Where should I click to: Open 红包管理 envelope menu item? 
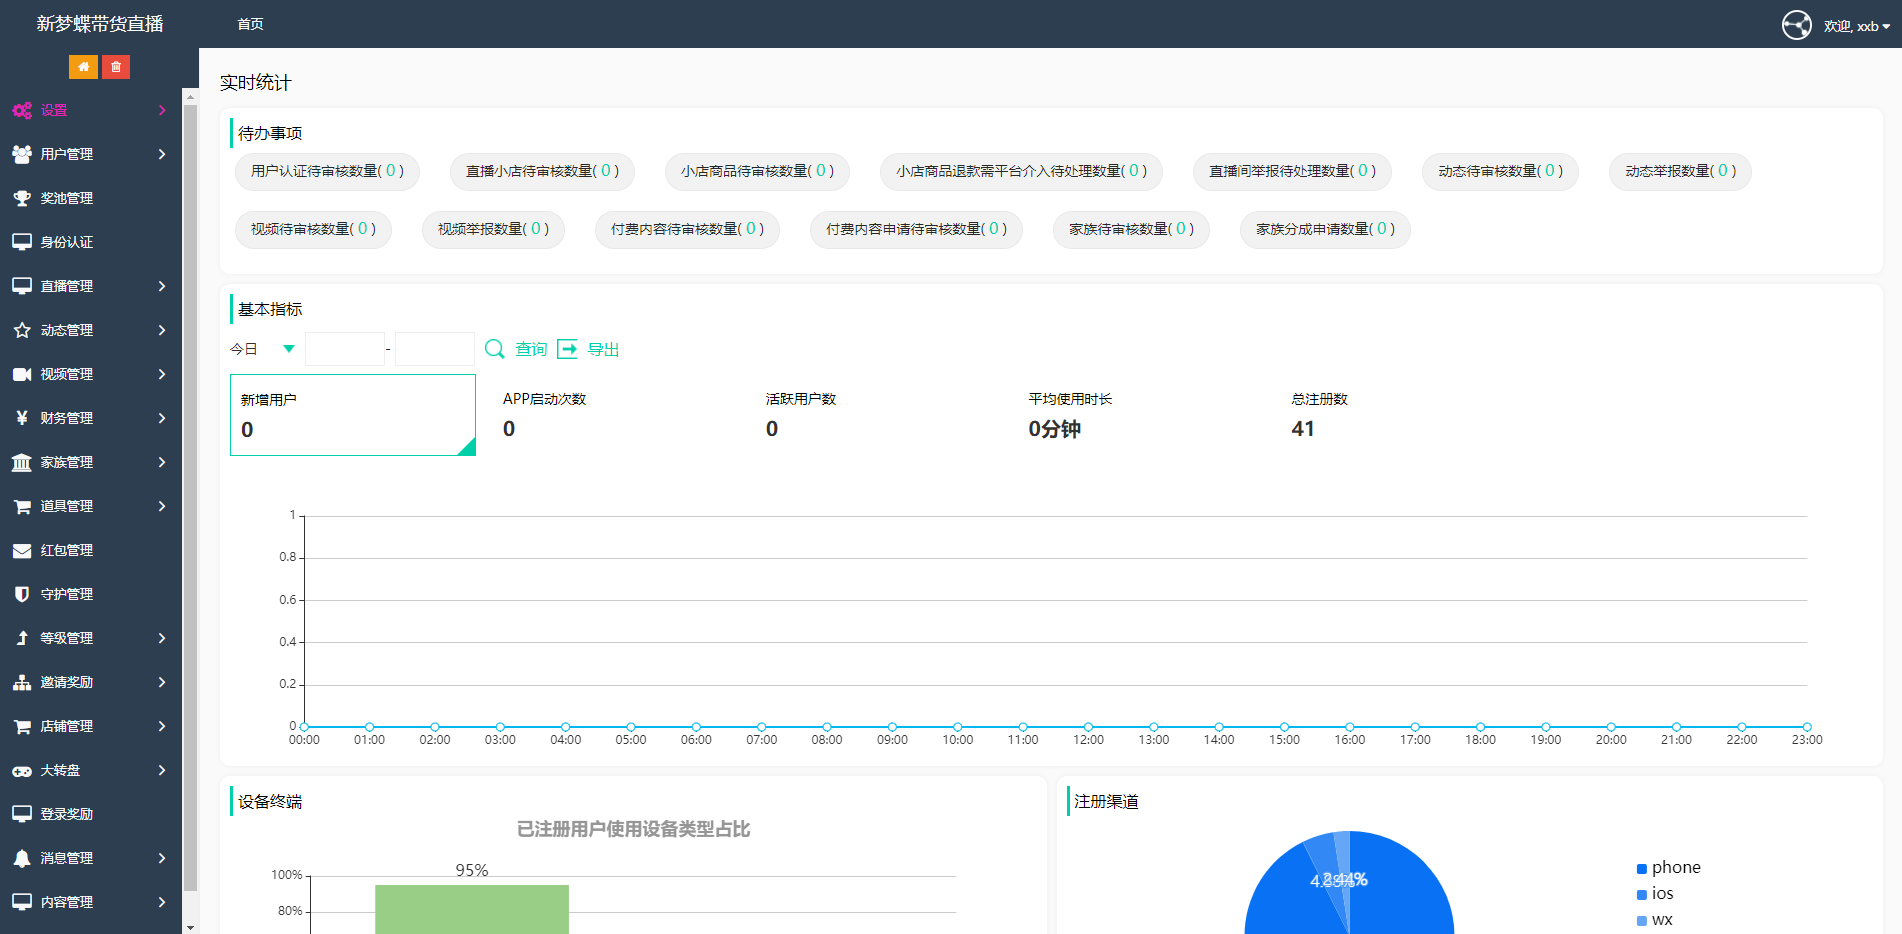[66, 550]
